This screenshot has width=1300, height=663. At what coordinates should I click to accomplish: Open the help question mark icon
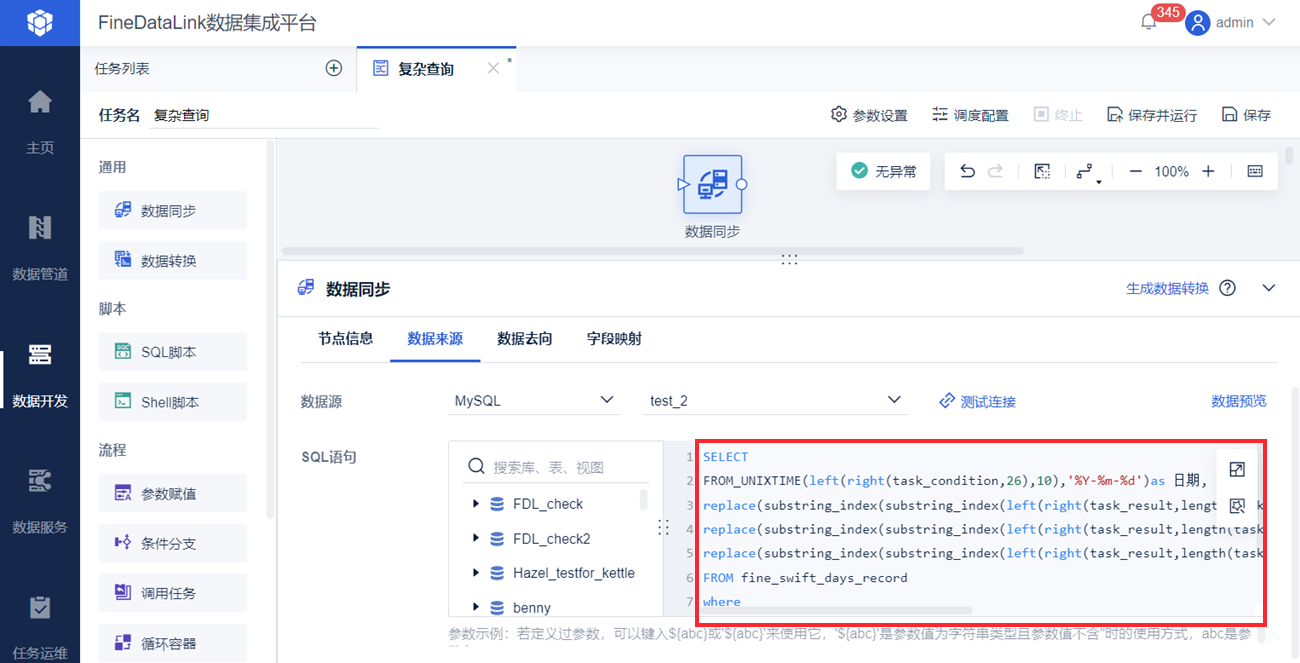coord(1227,288)
